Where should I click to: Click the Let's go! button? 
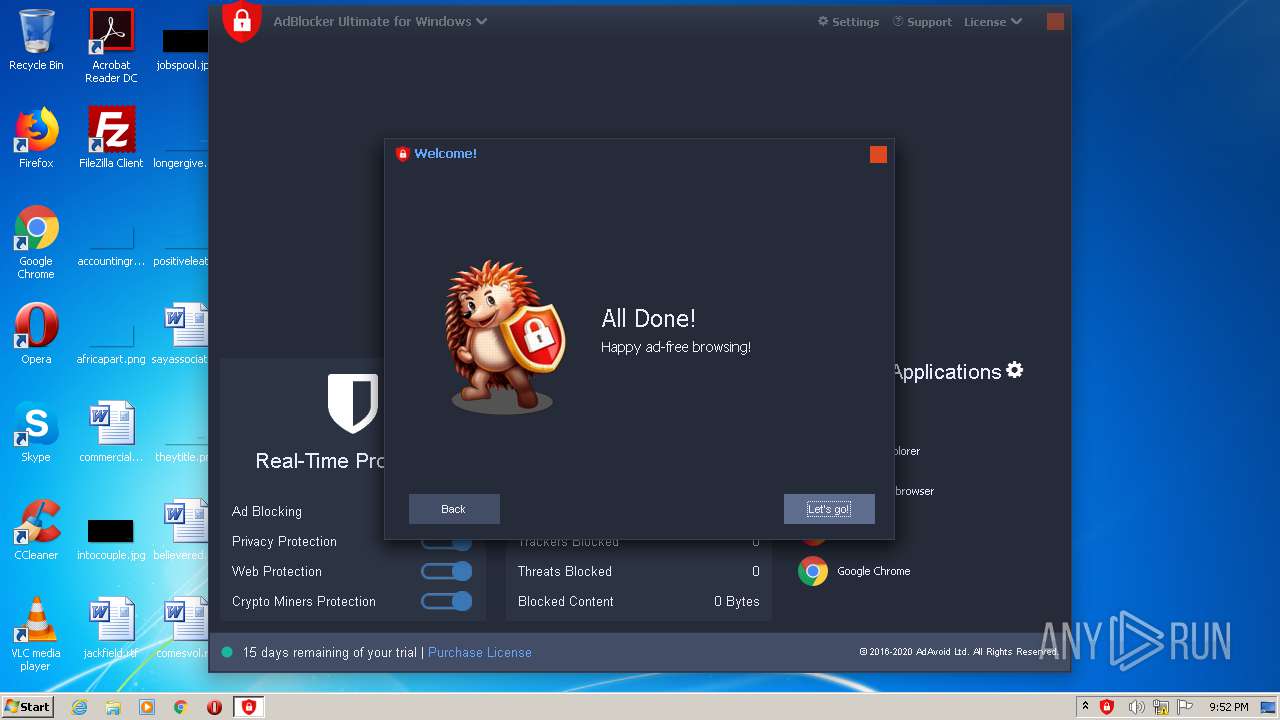(829, 509)
